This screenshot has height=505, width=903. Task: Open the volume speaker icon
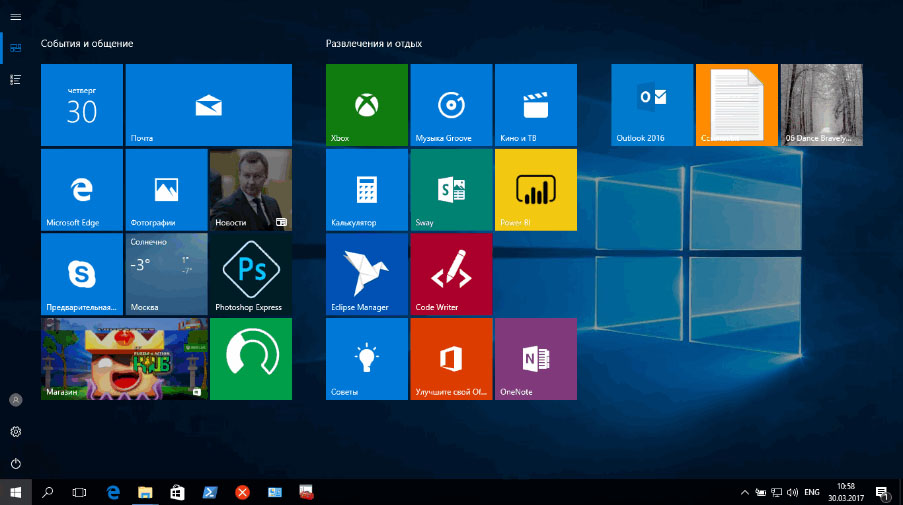792,492
